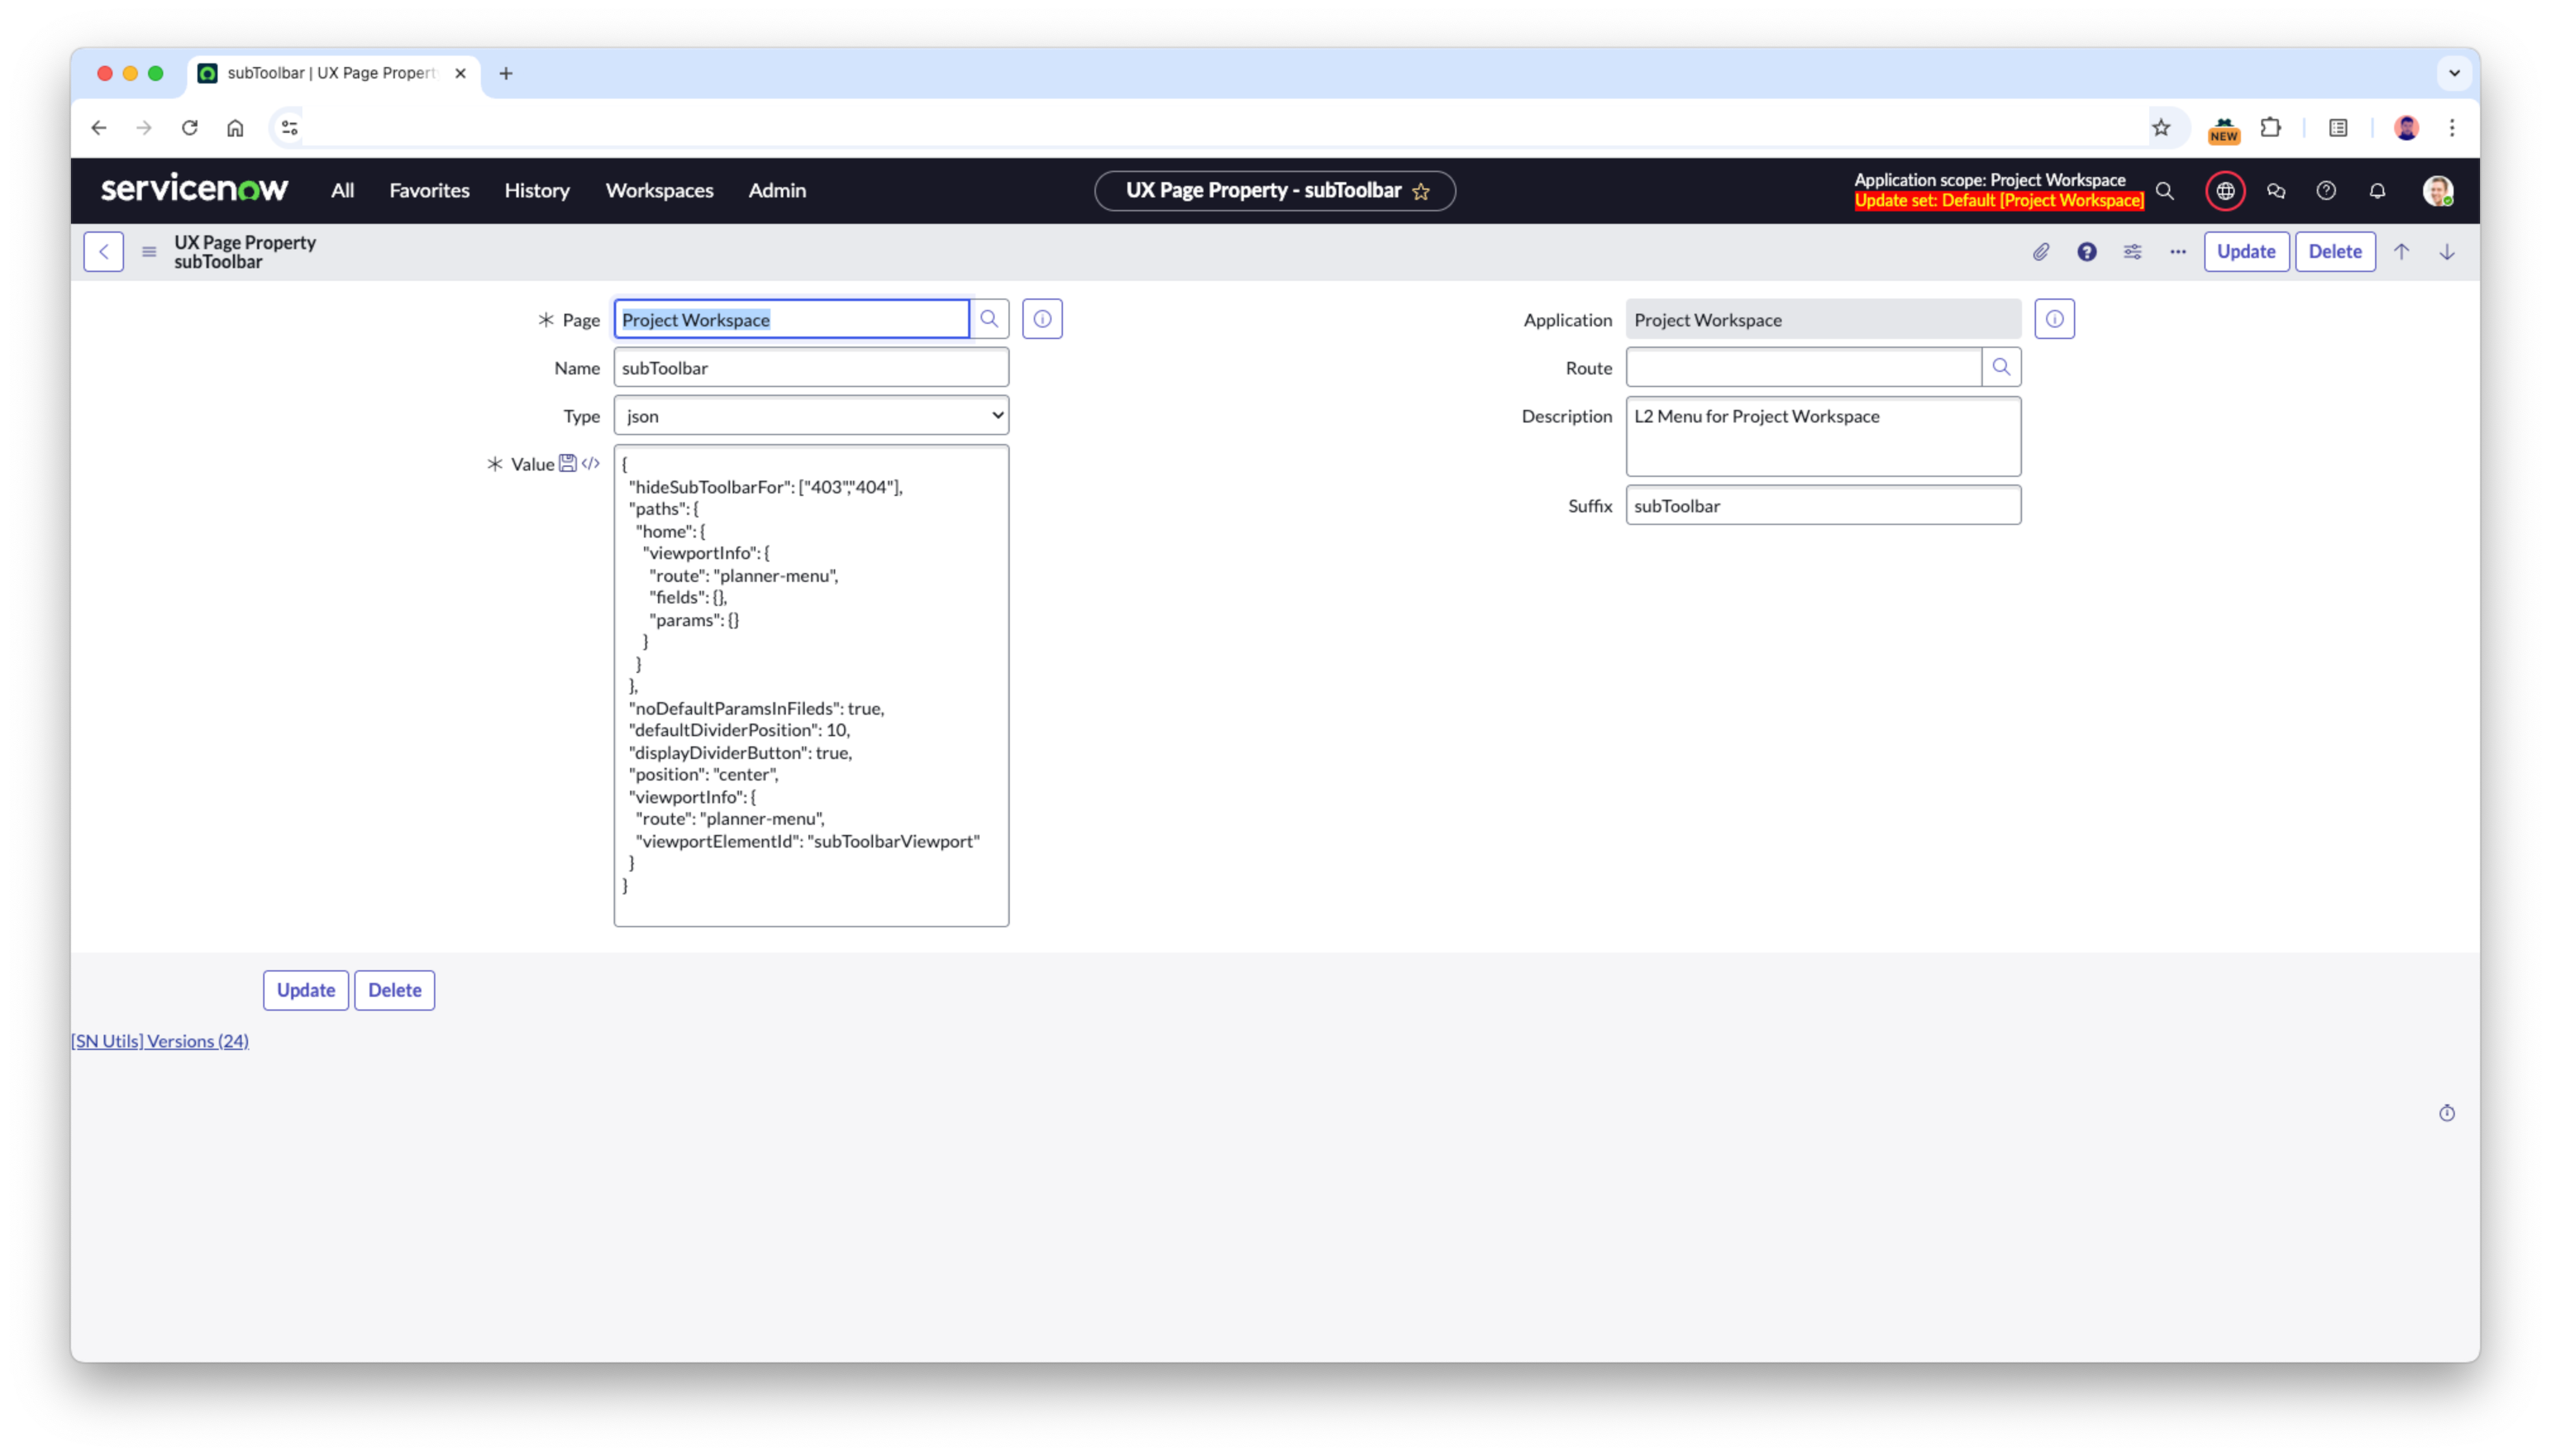Click the Page field input
Screen dimensions: 2551x1456
(x=792, y=319)
